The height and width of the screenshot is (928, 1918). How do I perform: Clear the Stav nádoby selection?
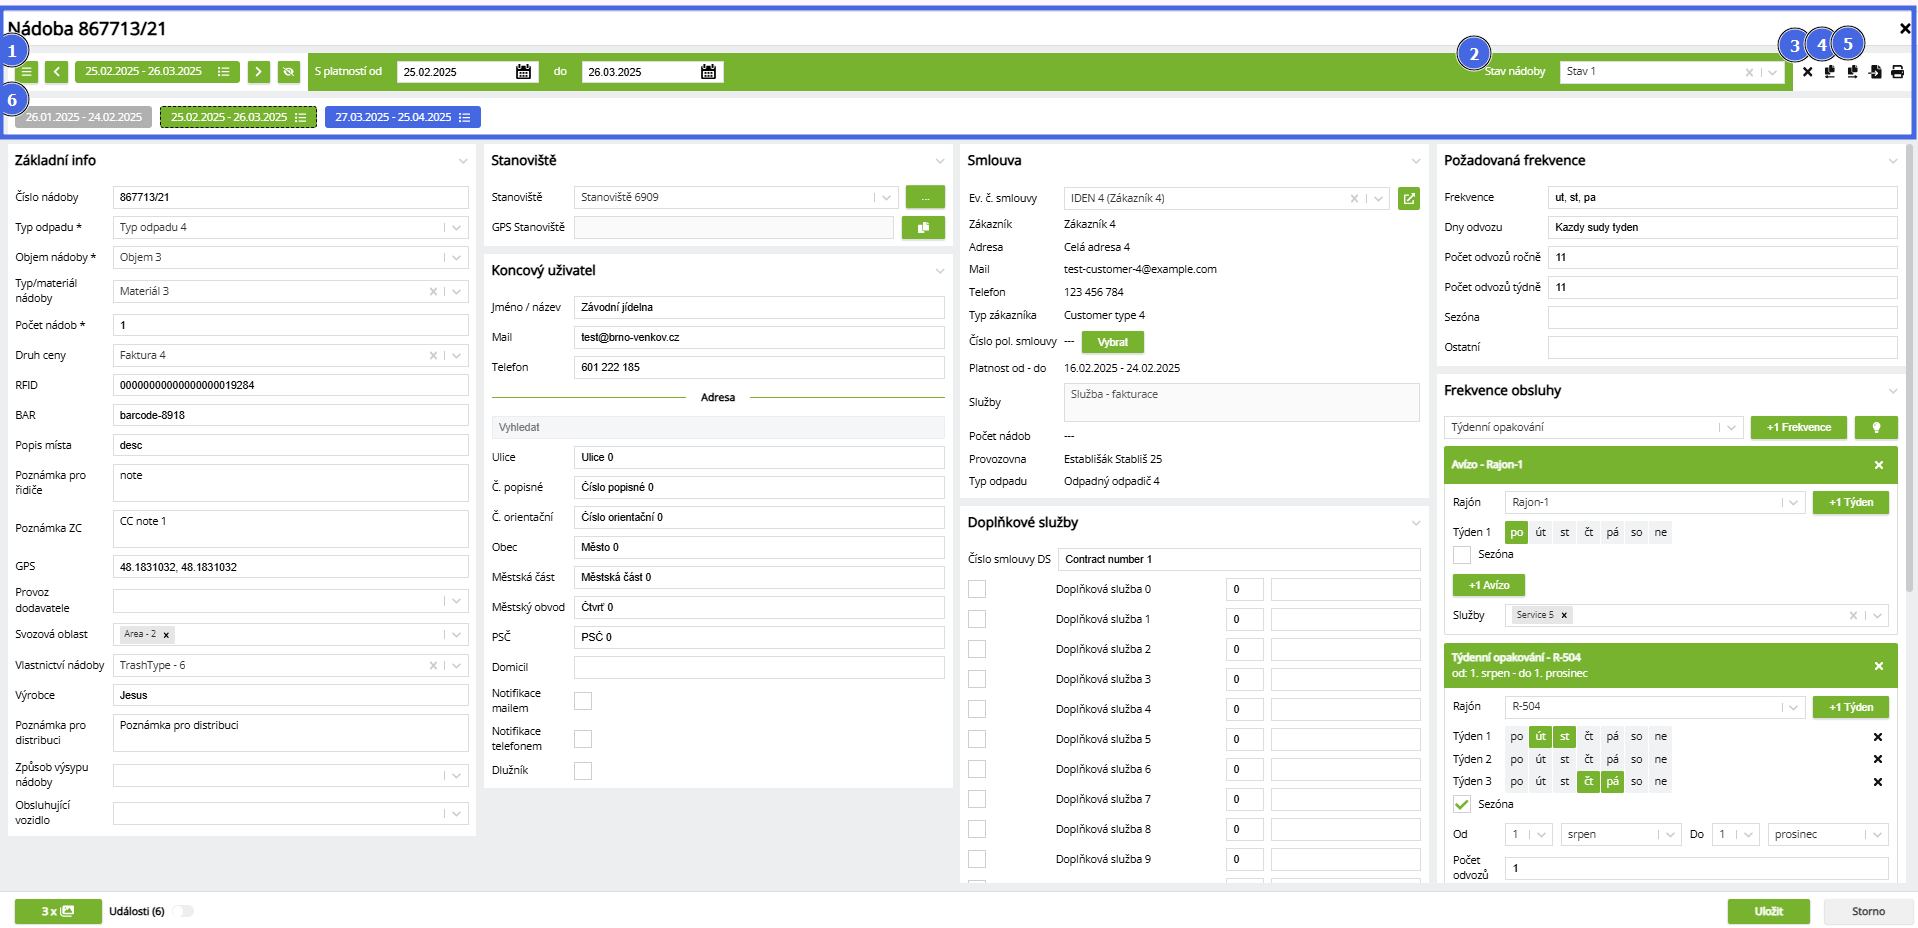tap(1749, 72)
